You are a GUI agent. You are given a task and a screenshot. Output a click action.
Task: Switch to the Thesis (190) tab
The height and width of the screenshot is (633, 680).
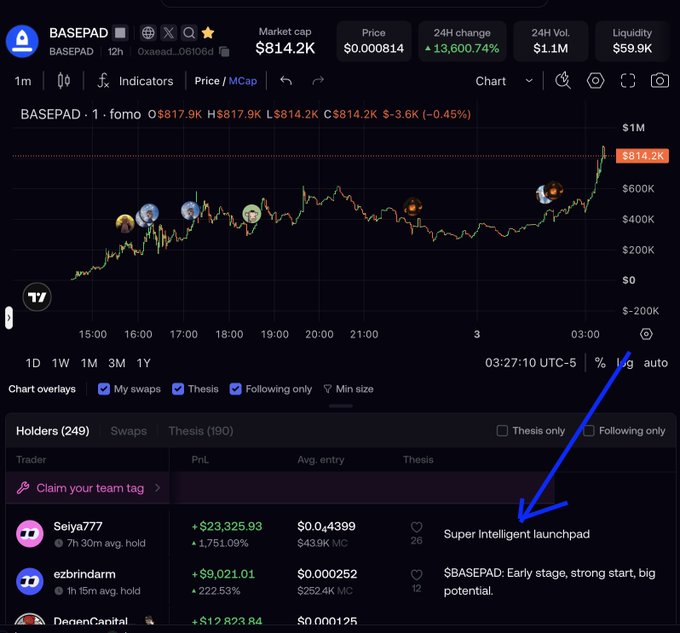pos(201,431)
